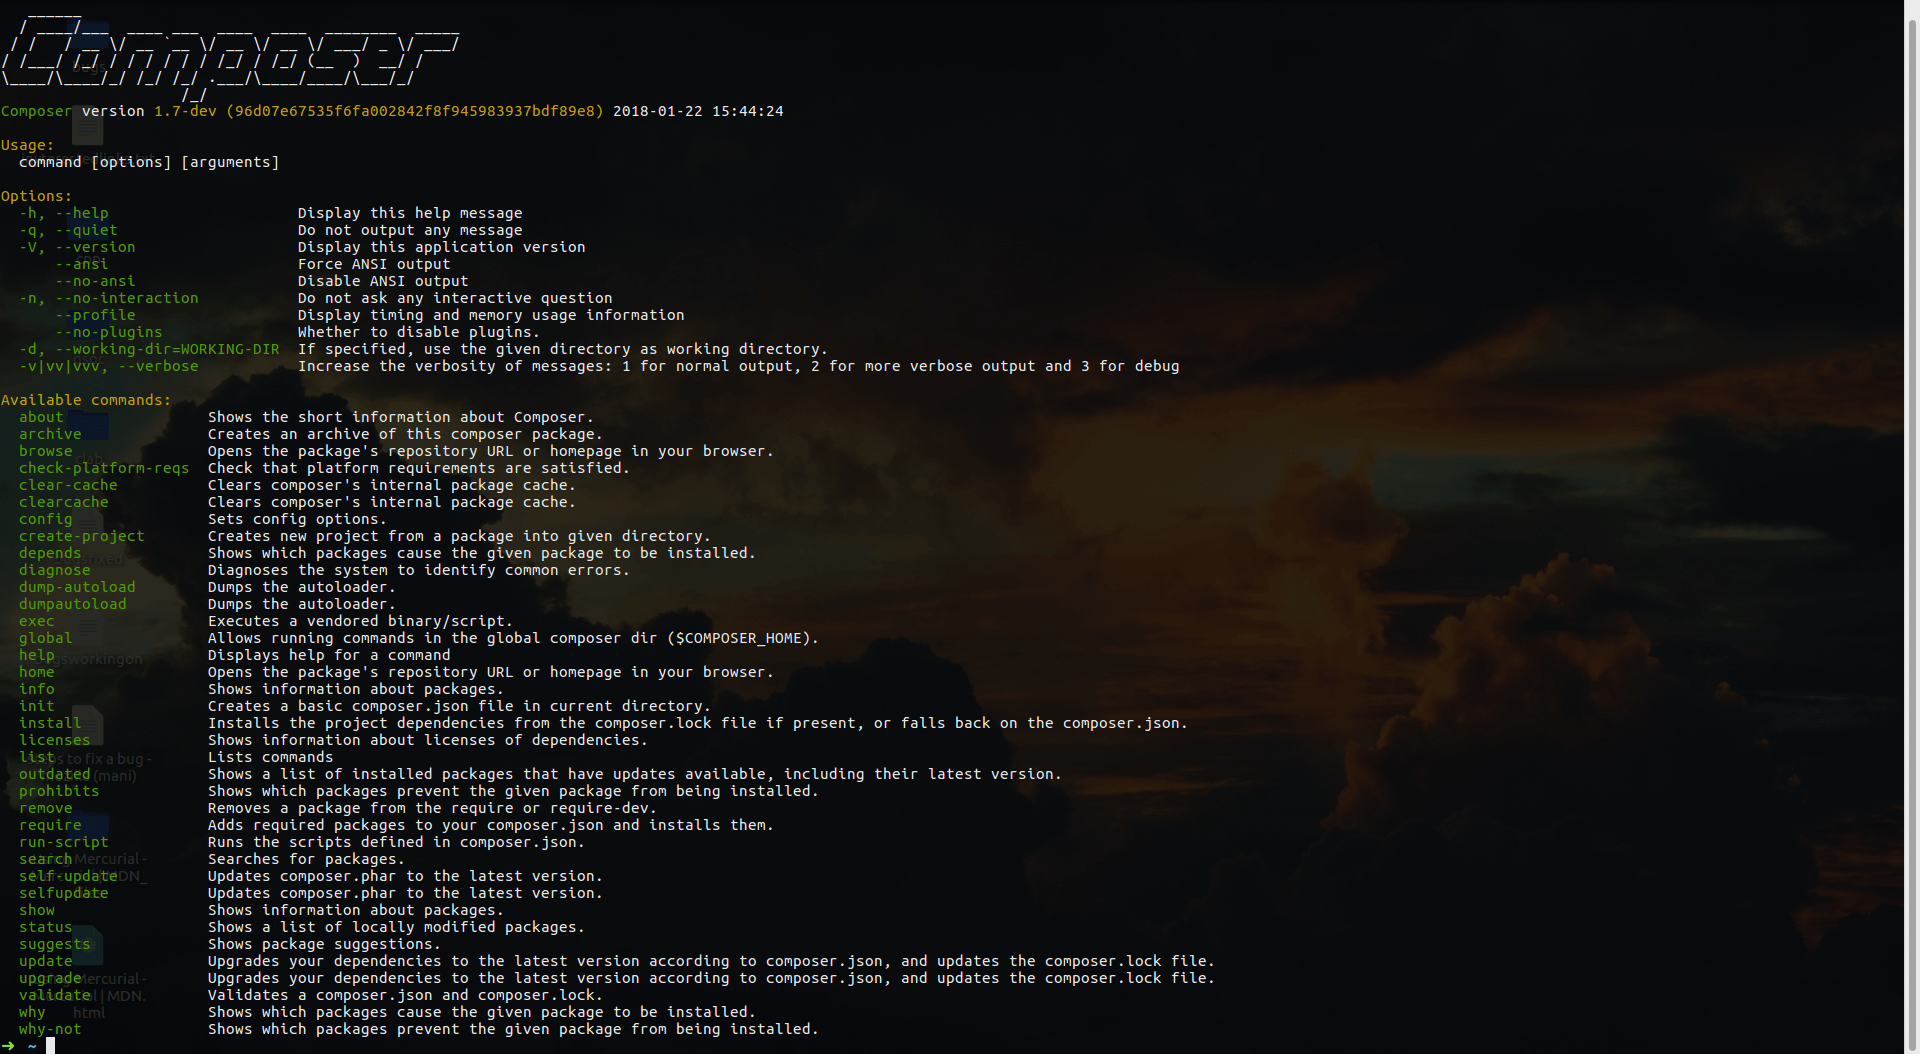Click the 'selfupdate' command name

pyautogui.click(x=64, y=893)
